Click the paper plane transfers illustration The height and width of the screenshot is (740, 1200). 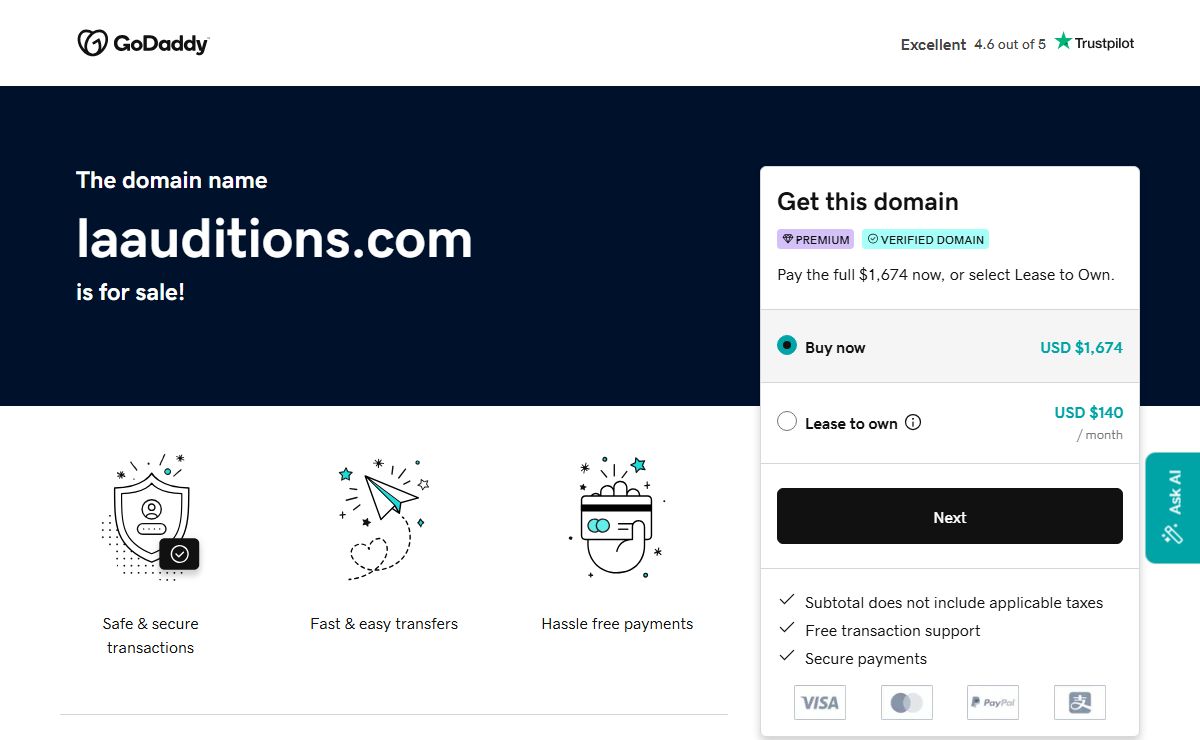[384, 517]
